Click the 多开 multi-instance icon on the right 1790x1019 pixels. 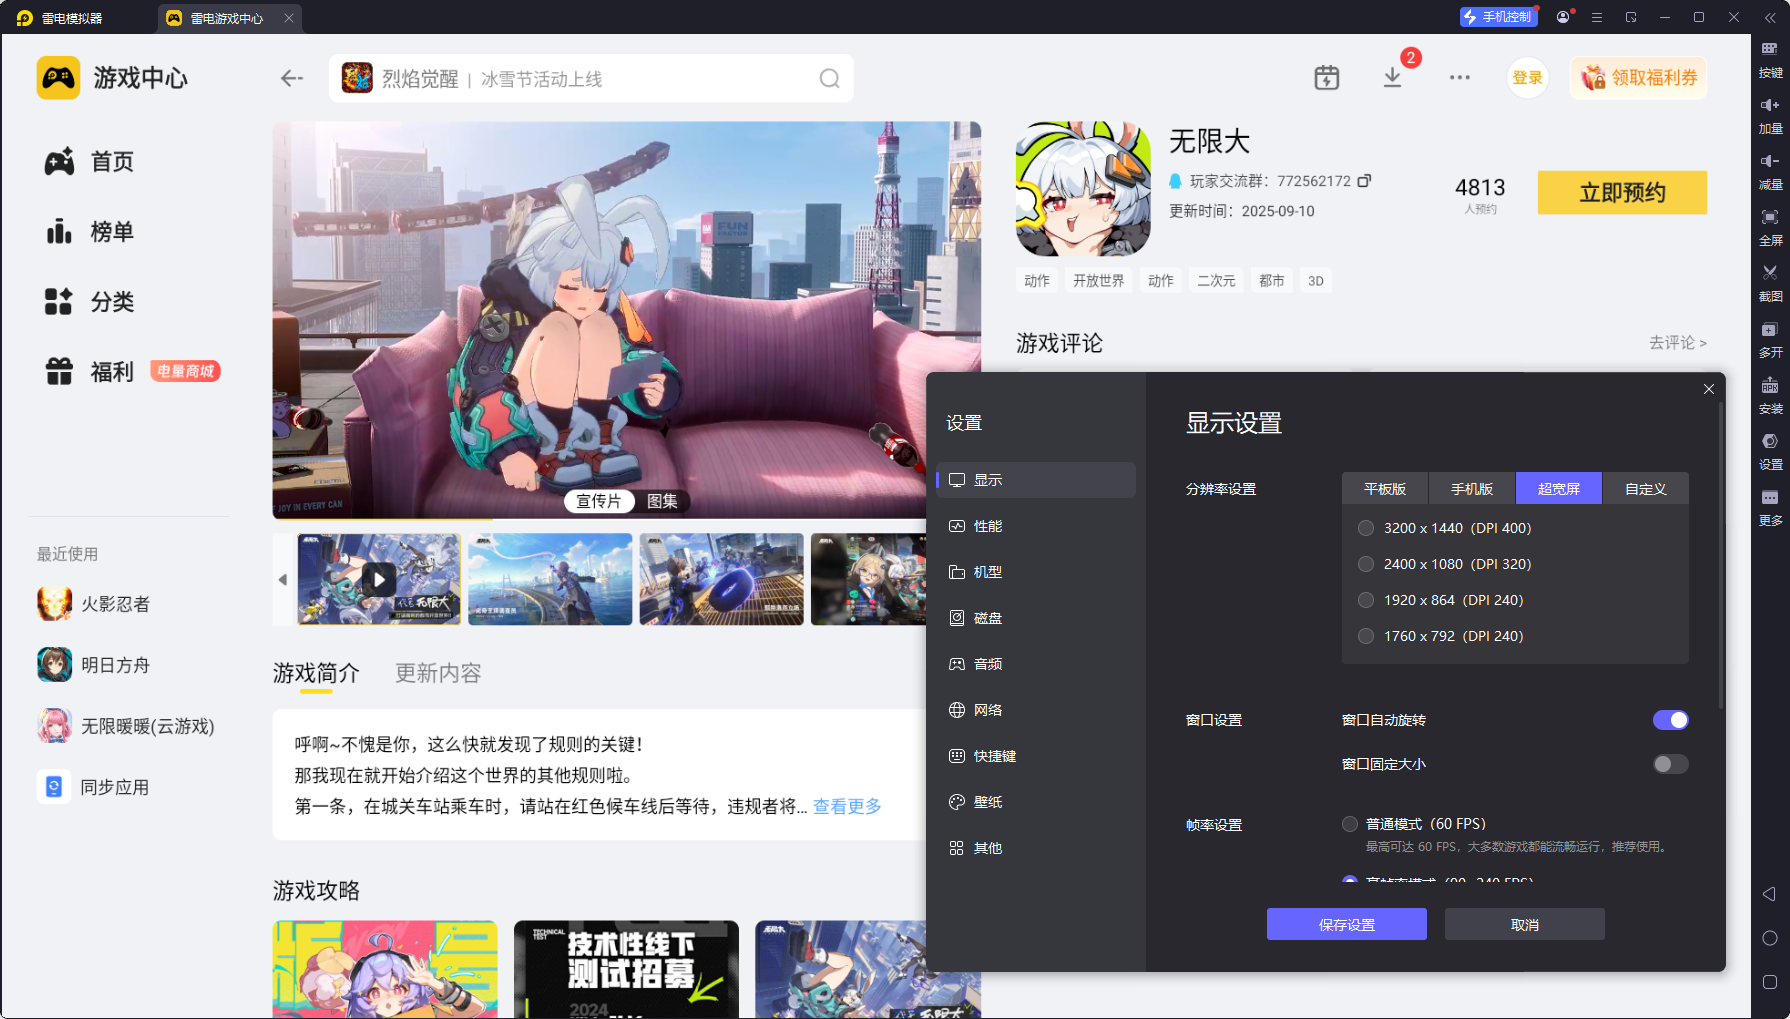[x=1770, y=340]
